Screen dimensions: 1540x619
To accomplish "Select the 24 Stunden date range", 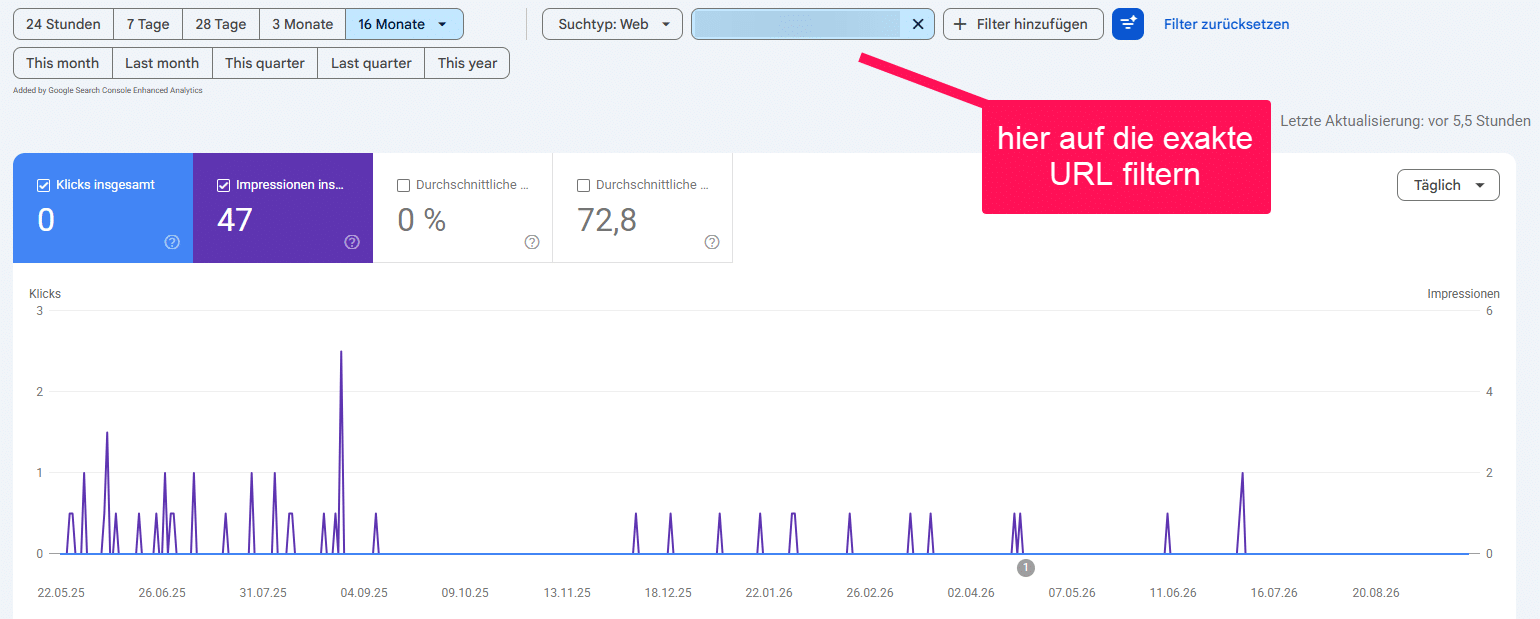I will pos(63,24).
